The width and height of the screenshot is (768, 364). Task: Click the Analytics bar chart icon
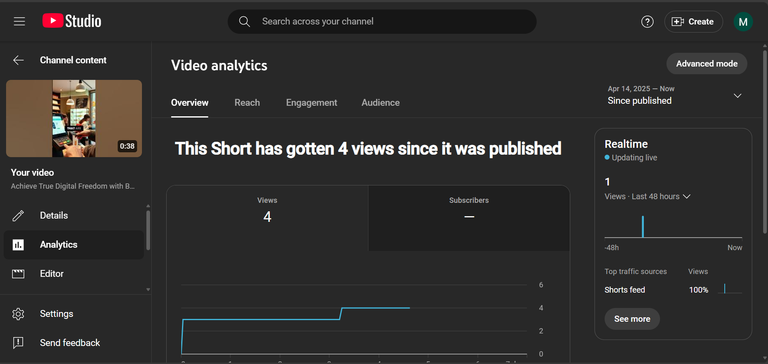(x=18, y=244)
